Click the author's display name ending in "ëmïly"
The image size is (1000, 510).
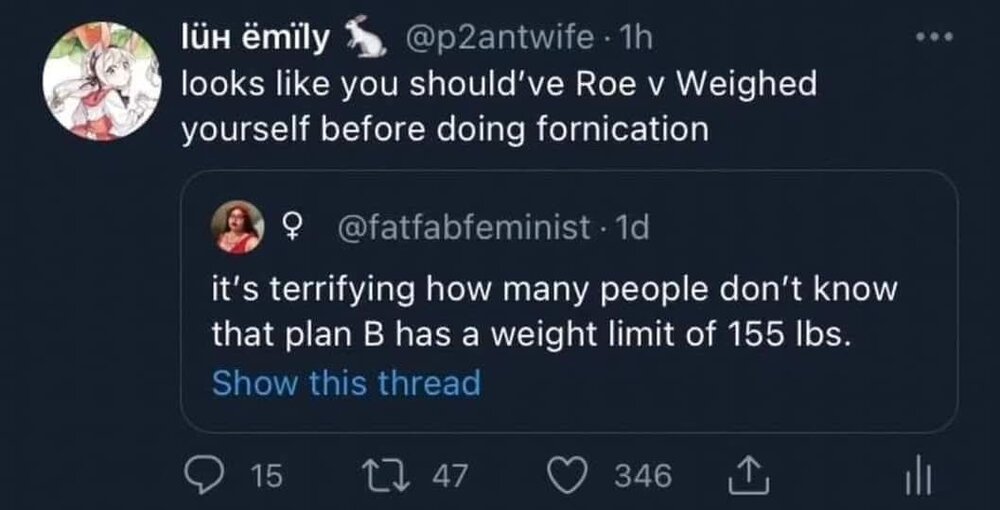(x=255, y=40)
